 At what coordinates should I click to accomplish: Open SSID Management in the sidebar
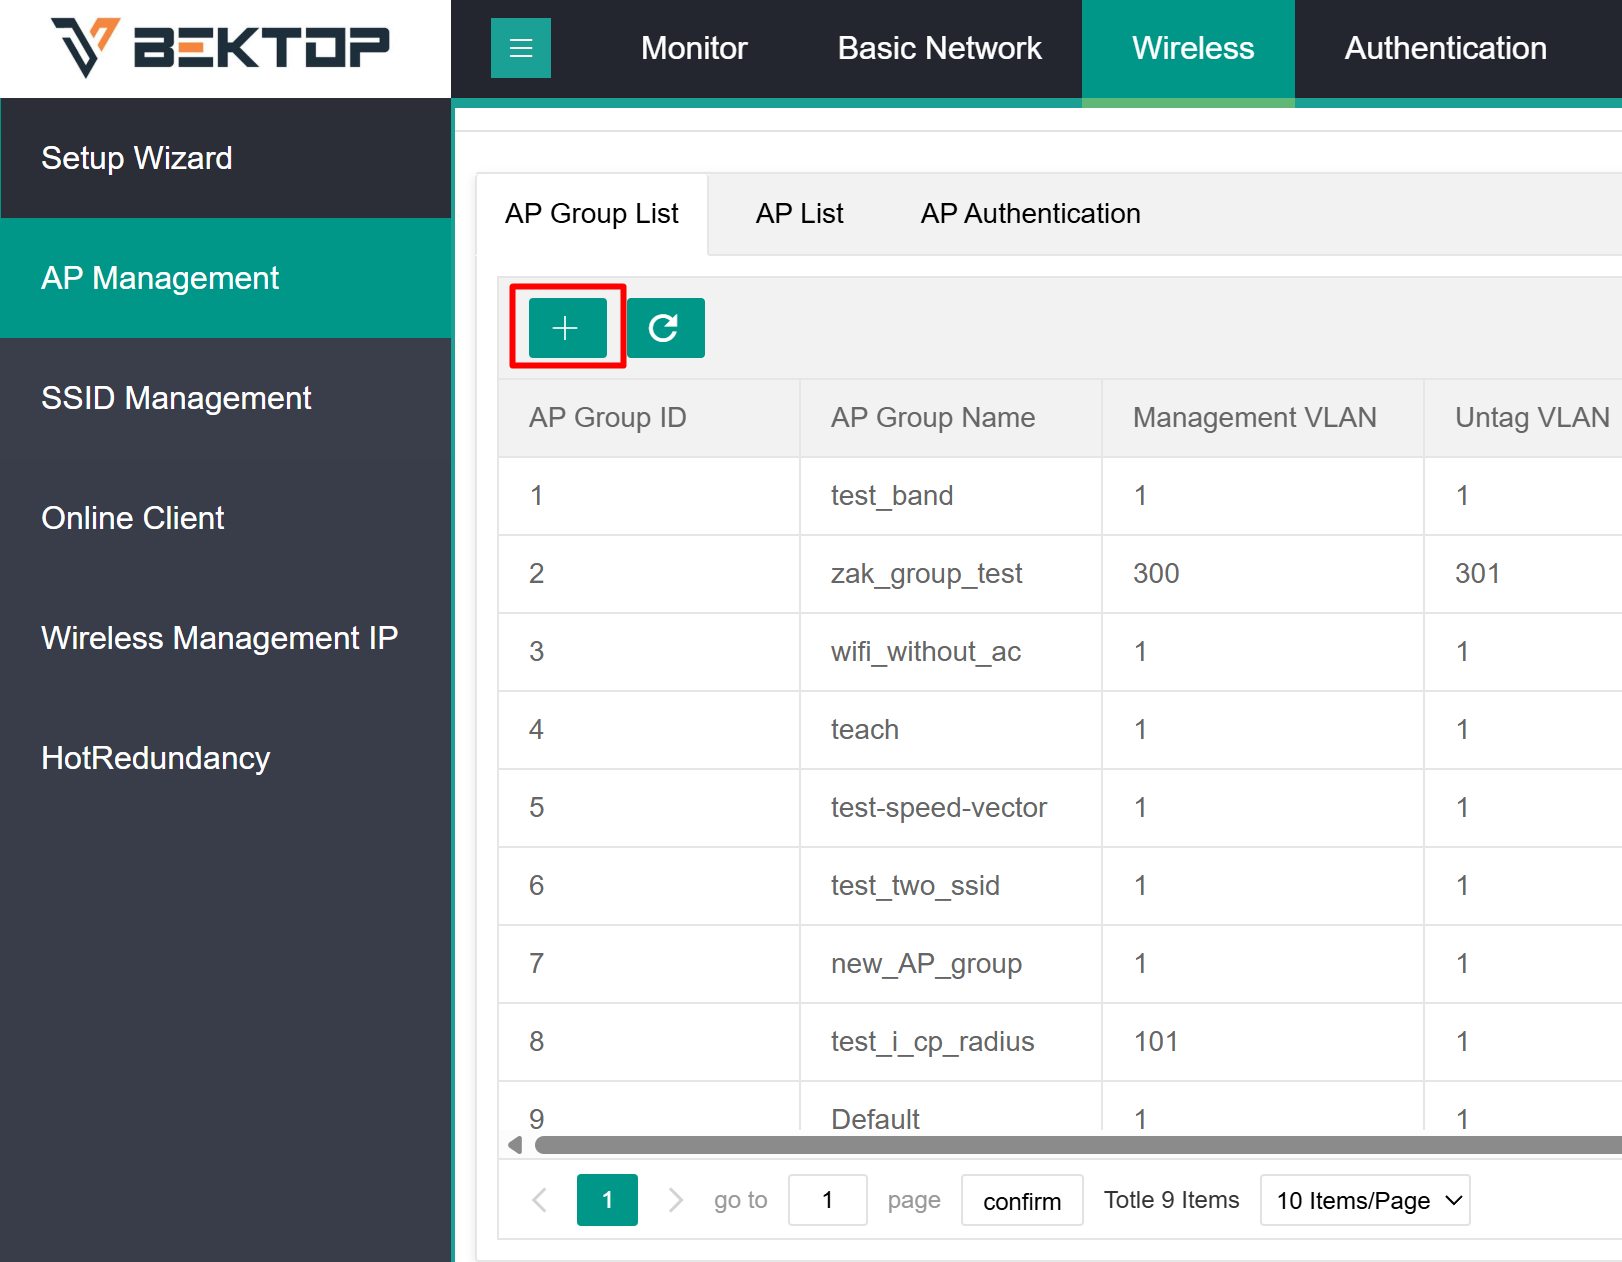(176, 398)
